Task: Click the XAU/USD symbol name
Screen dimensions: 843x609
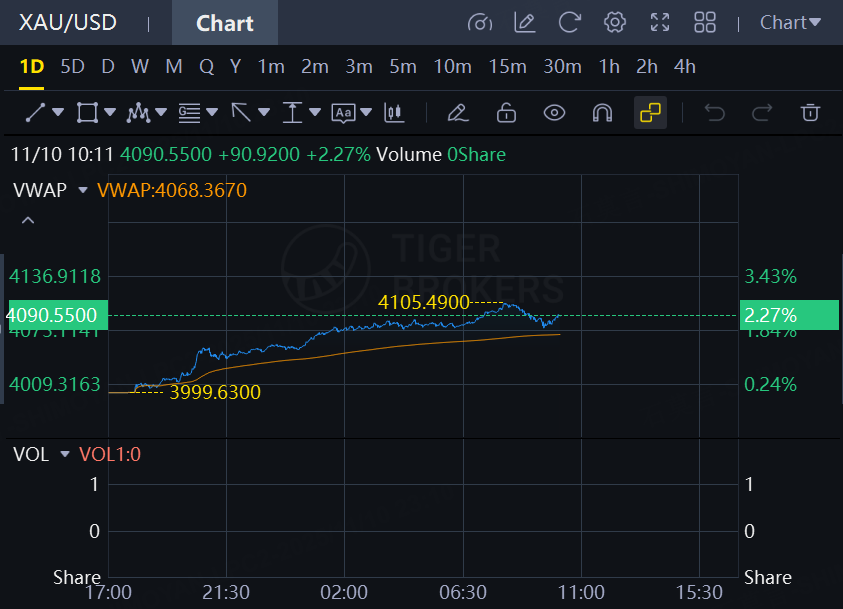Action: pos(67,22)
